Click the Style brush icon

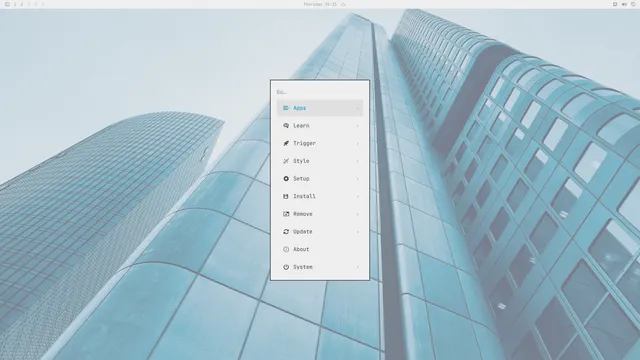coord(286,161)
